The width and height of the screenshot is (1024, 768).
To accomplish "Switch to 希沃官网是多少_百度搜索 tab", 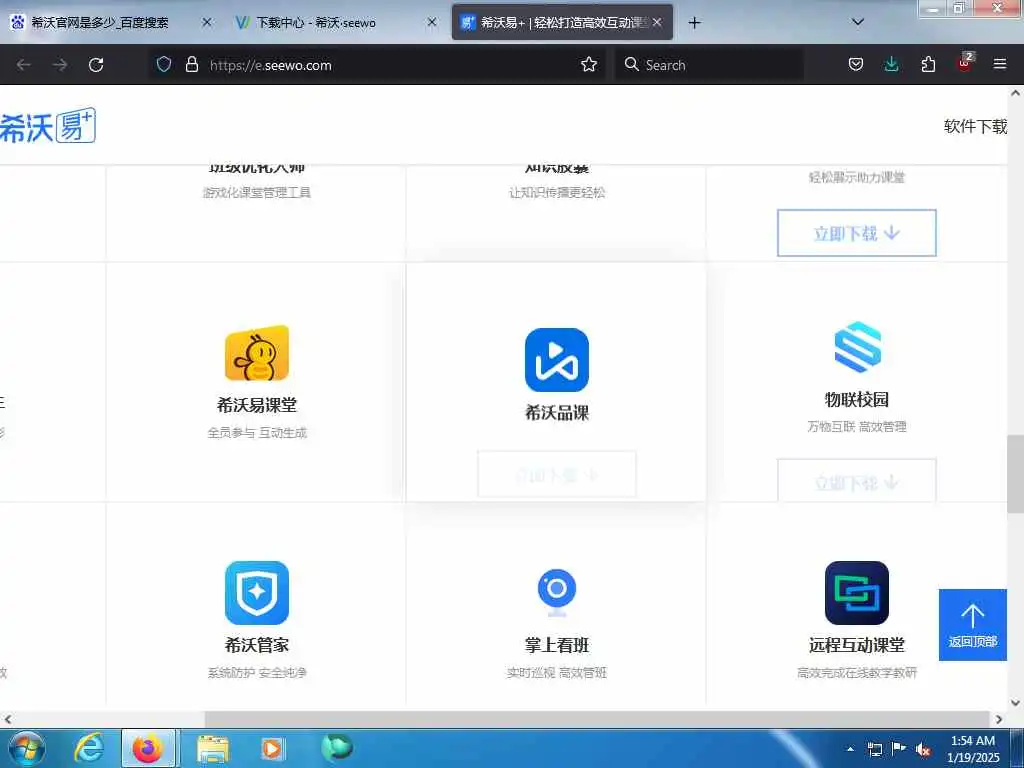I will (99, 23).
